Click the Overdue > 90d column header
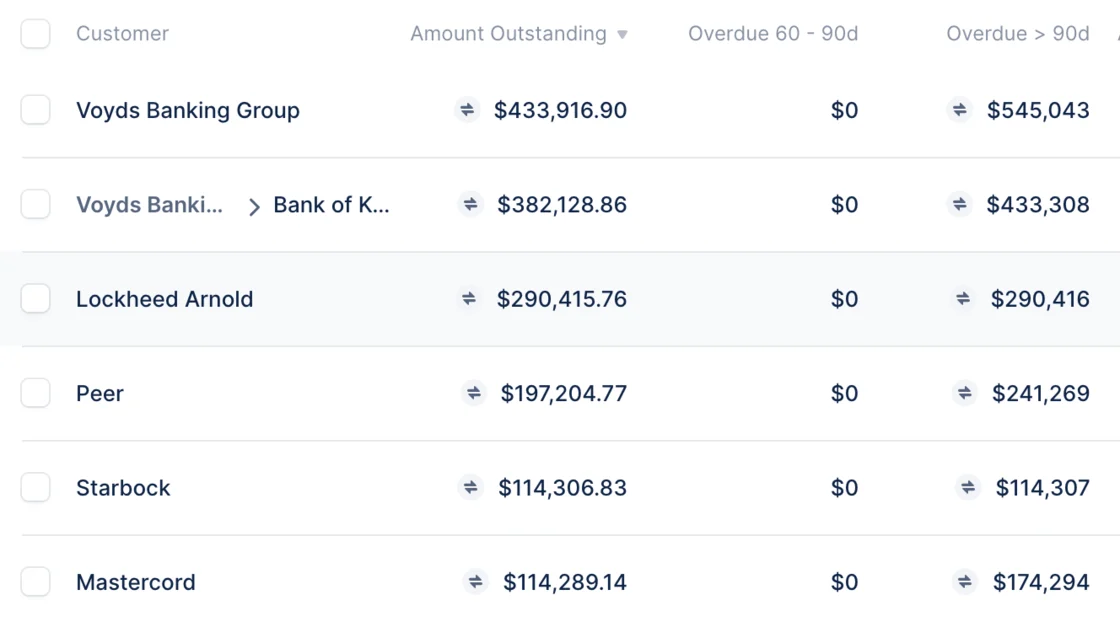This screenshot has width=1120, height=627. (x=1018, y=34)
